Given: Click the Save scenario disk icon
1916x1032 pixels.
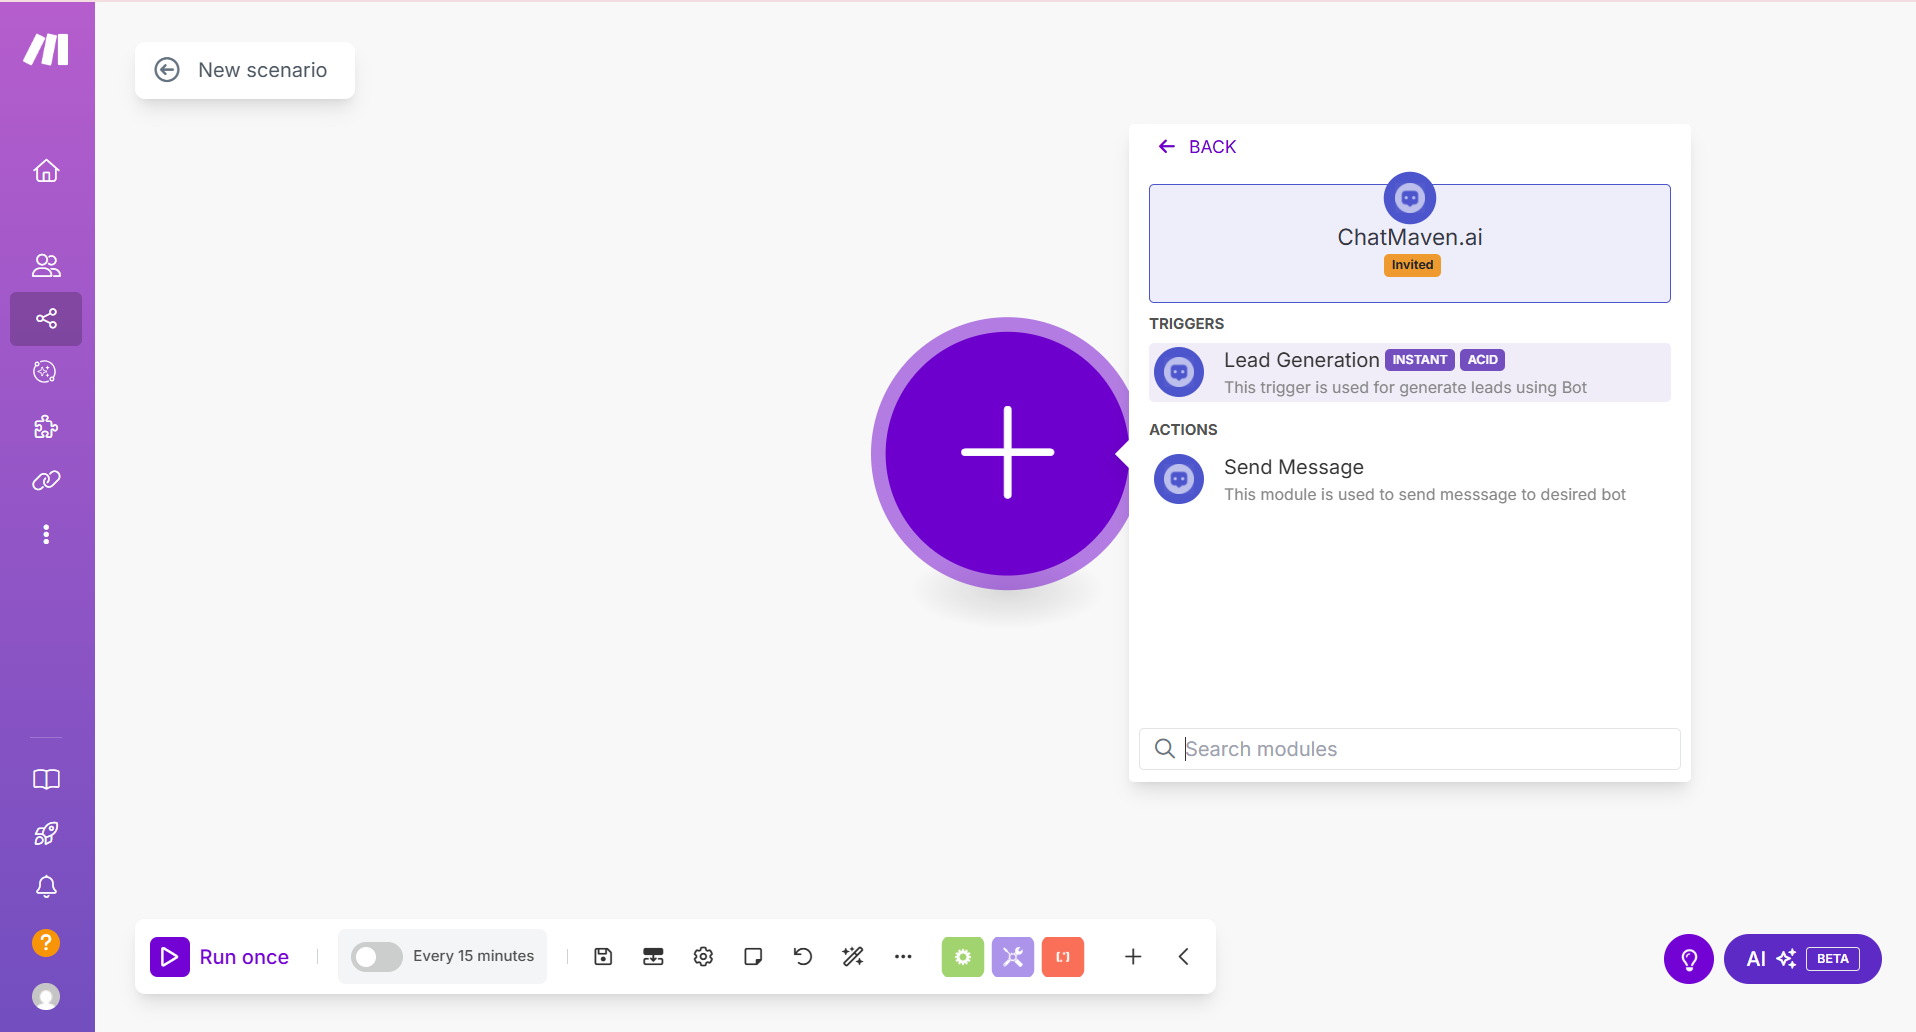Looking at the screenshot, I should pyautogui.click(x=603, y=957).
